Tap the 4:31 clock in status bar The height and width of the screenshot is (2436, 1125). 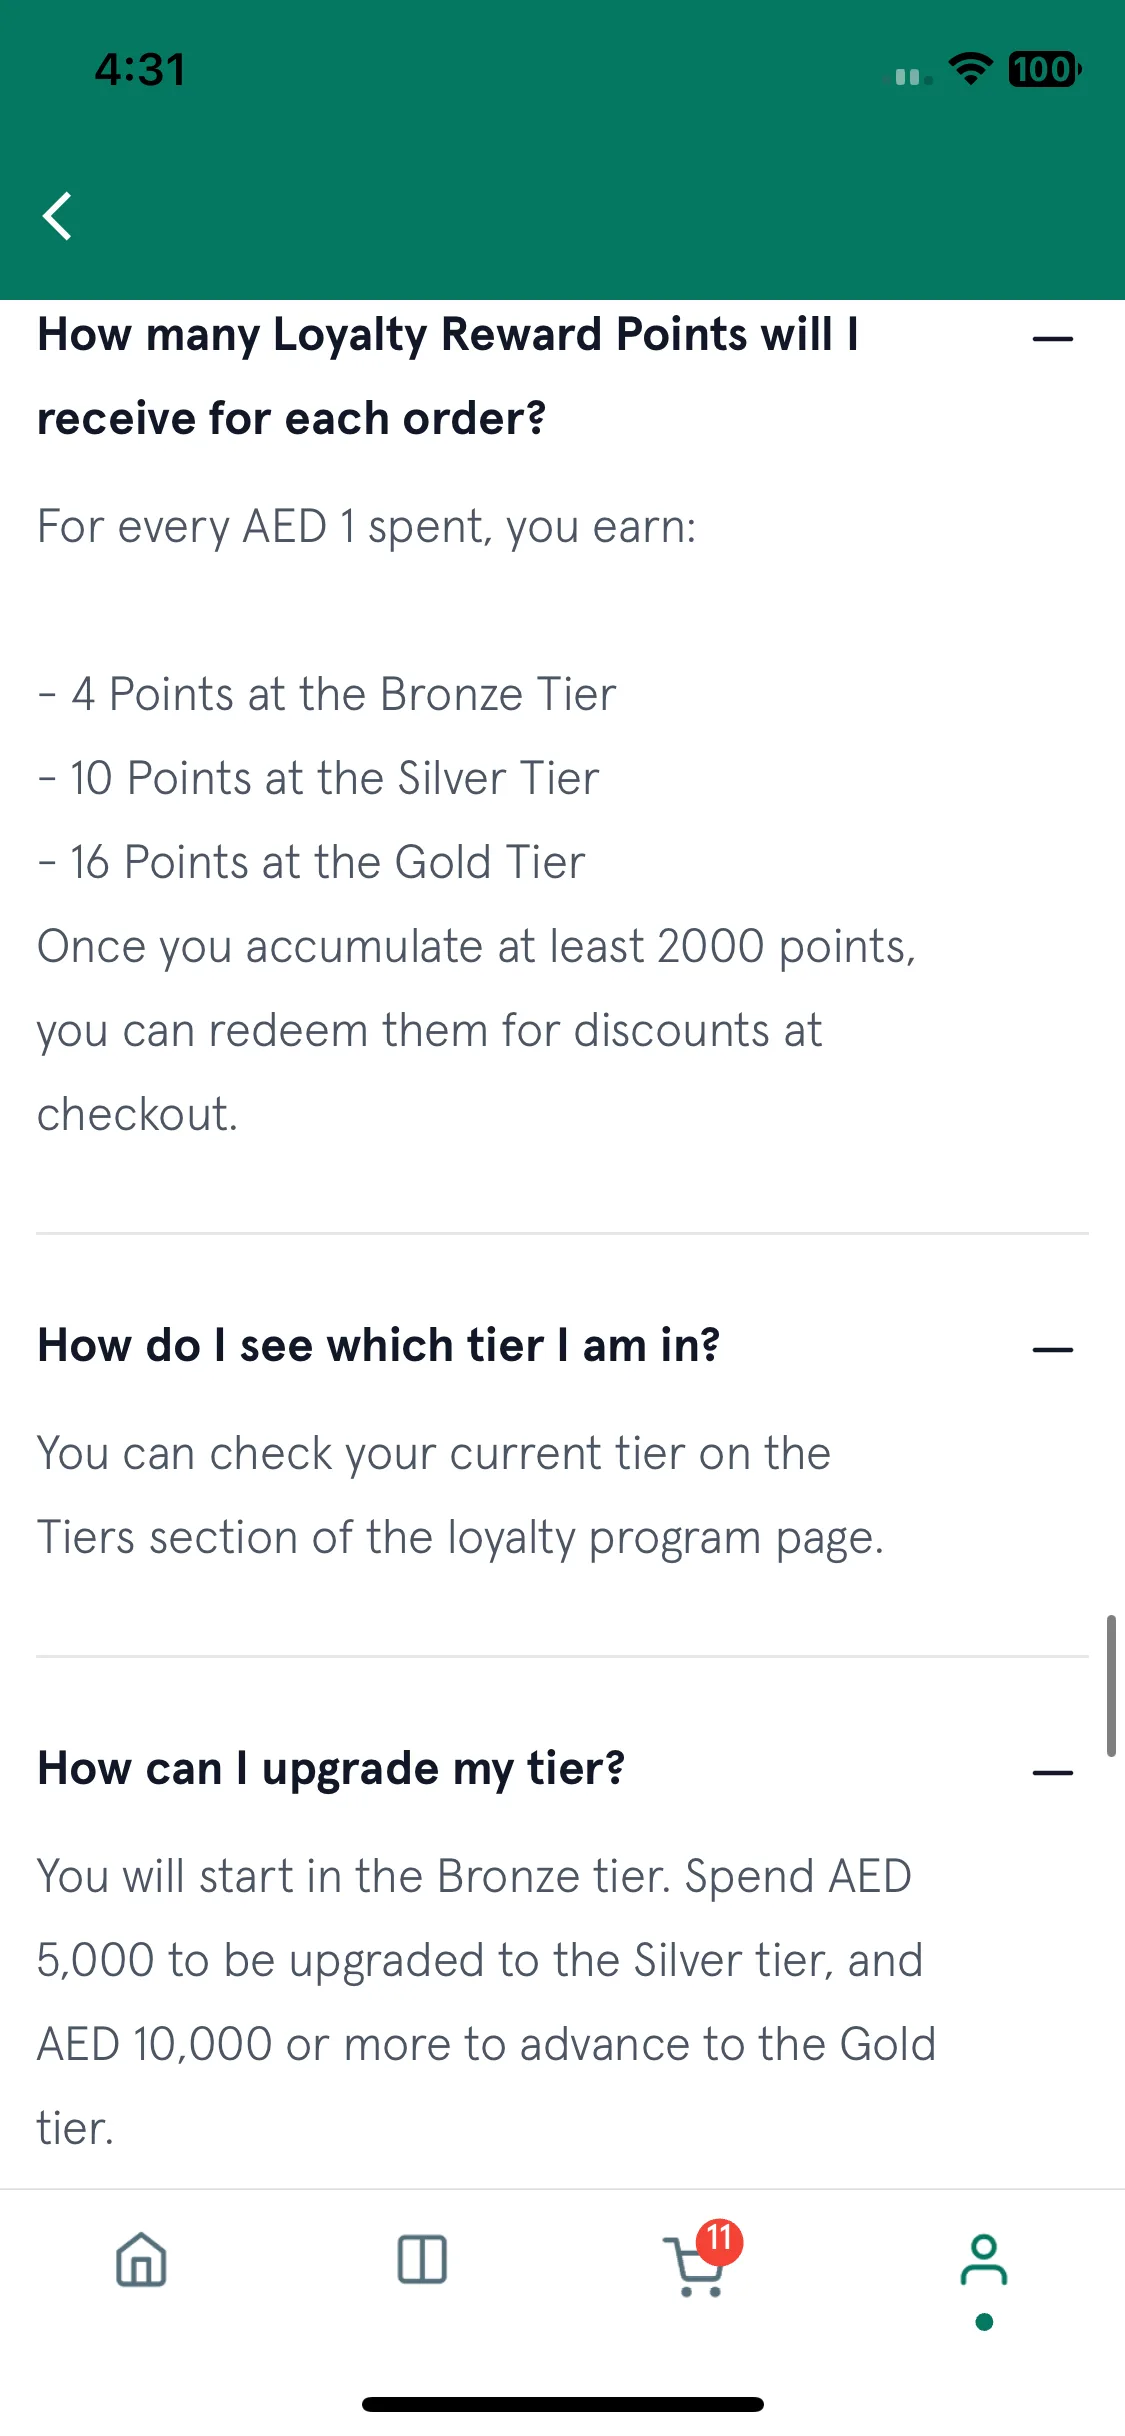(140, 70)
